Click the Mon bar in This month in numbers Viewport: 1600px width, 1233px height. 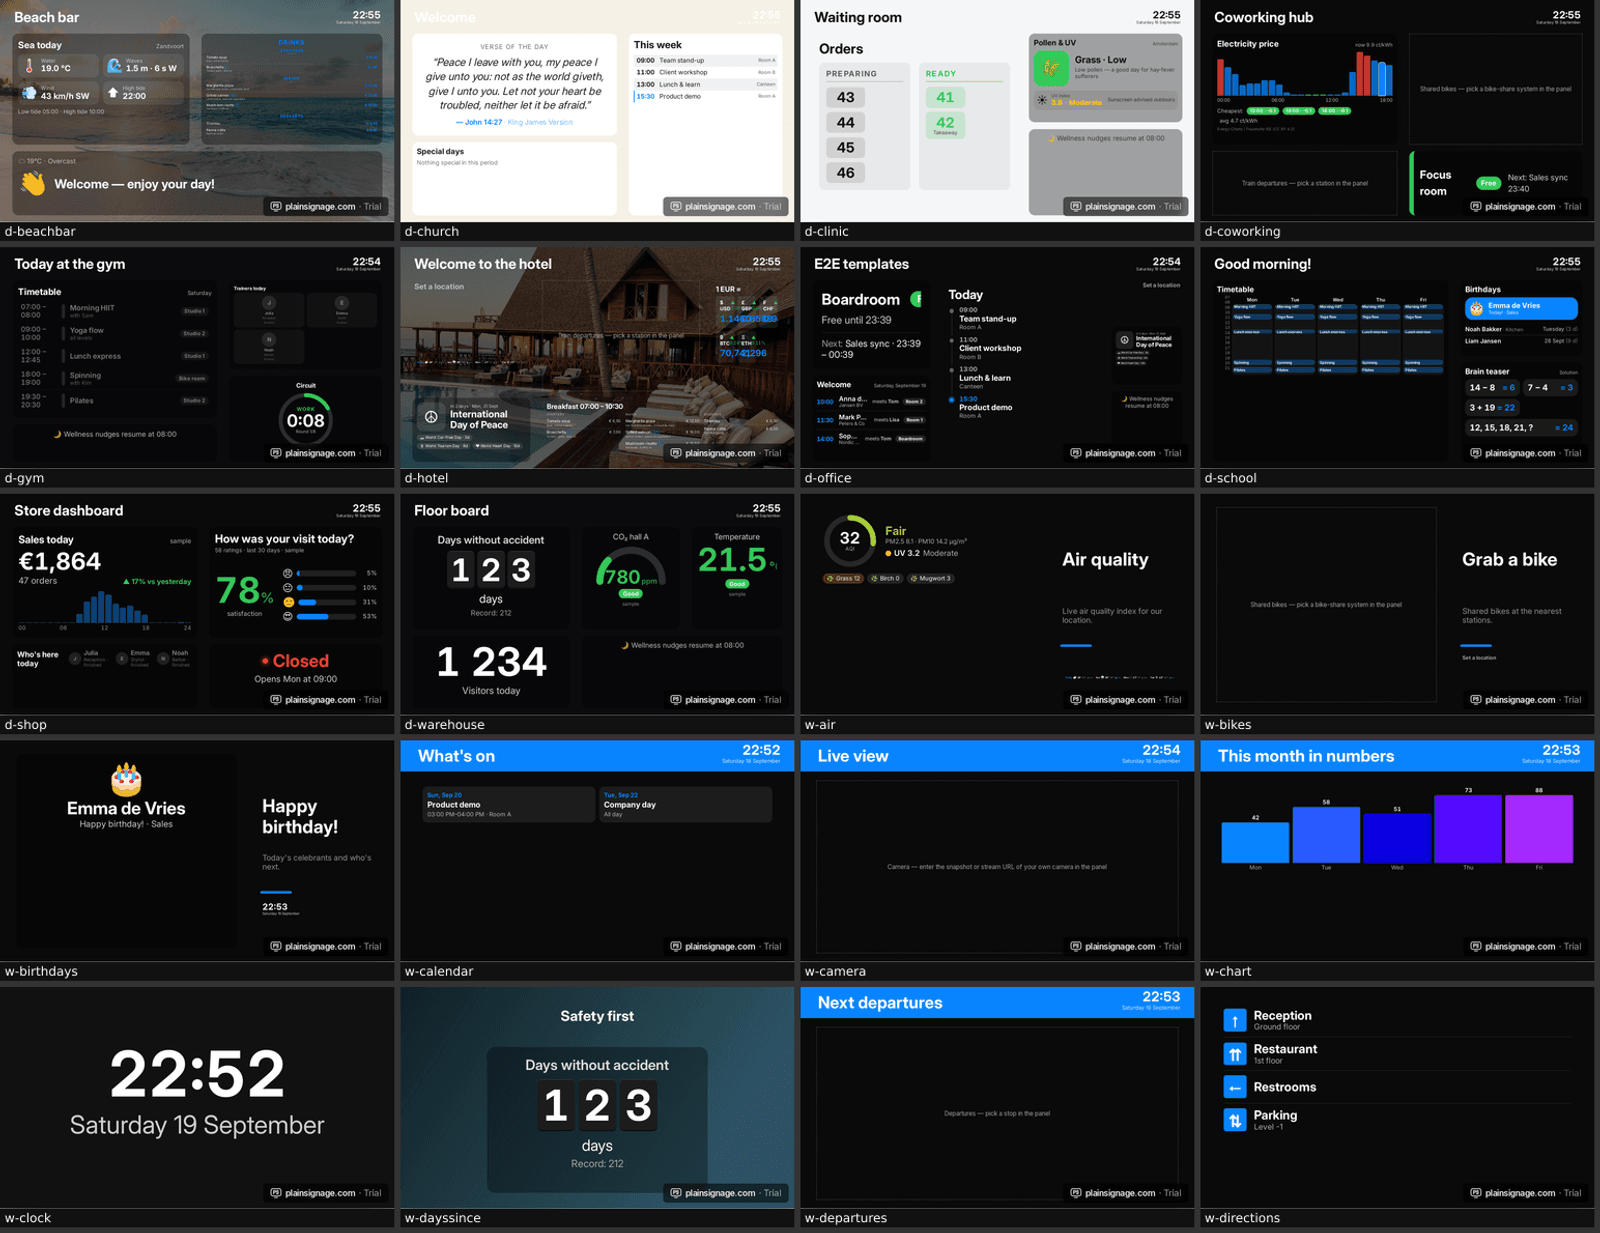1255,843
